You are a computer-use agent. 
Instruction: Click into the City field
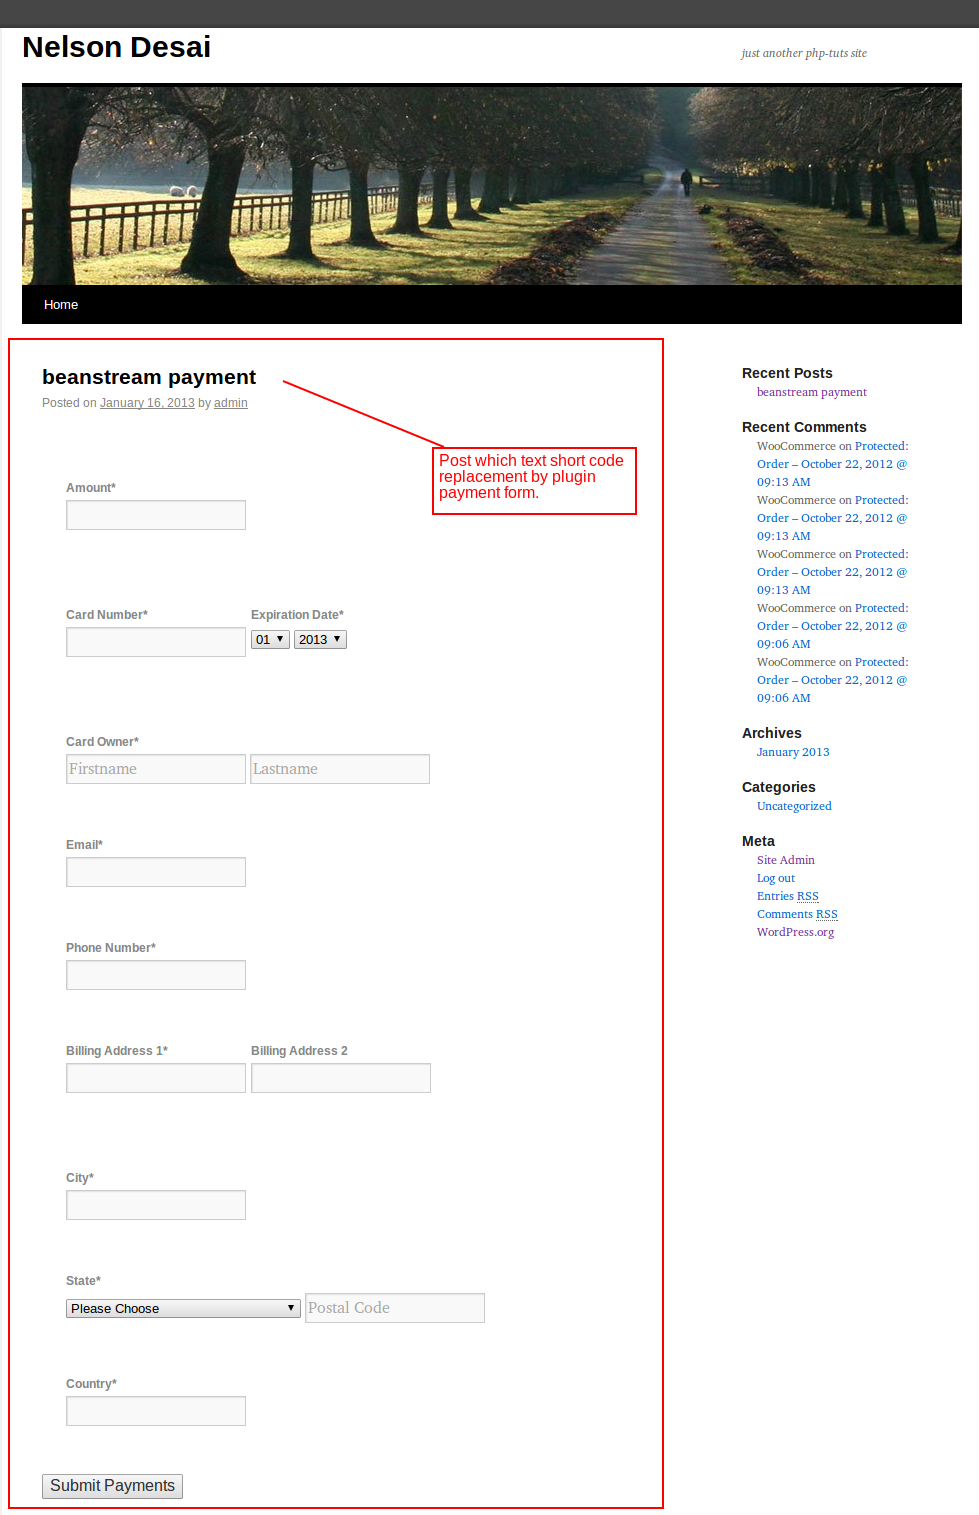coord(156,1205)
